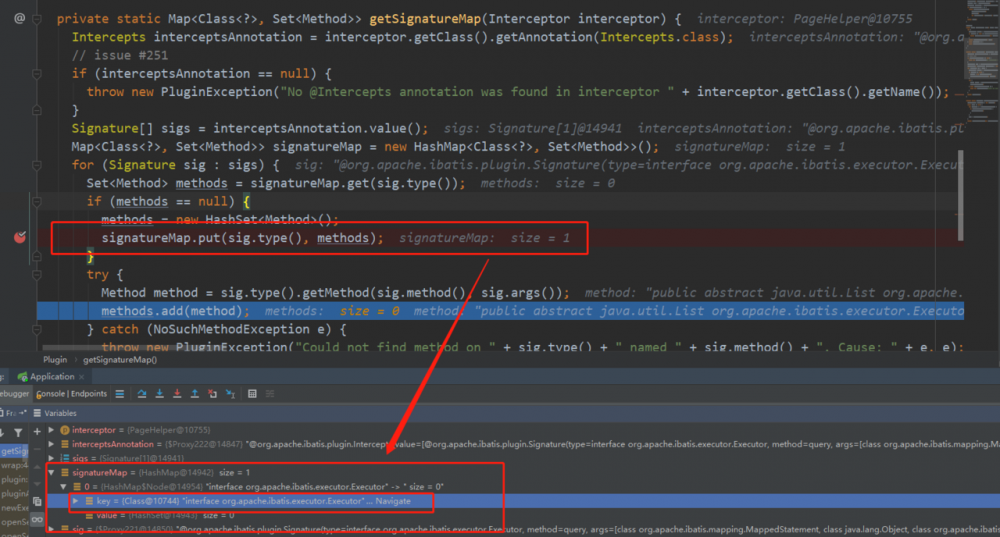1000x537 pixels.
Task: Expand the sigs variable node
Action: (51, 458)
